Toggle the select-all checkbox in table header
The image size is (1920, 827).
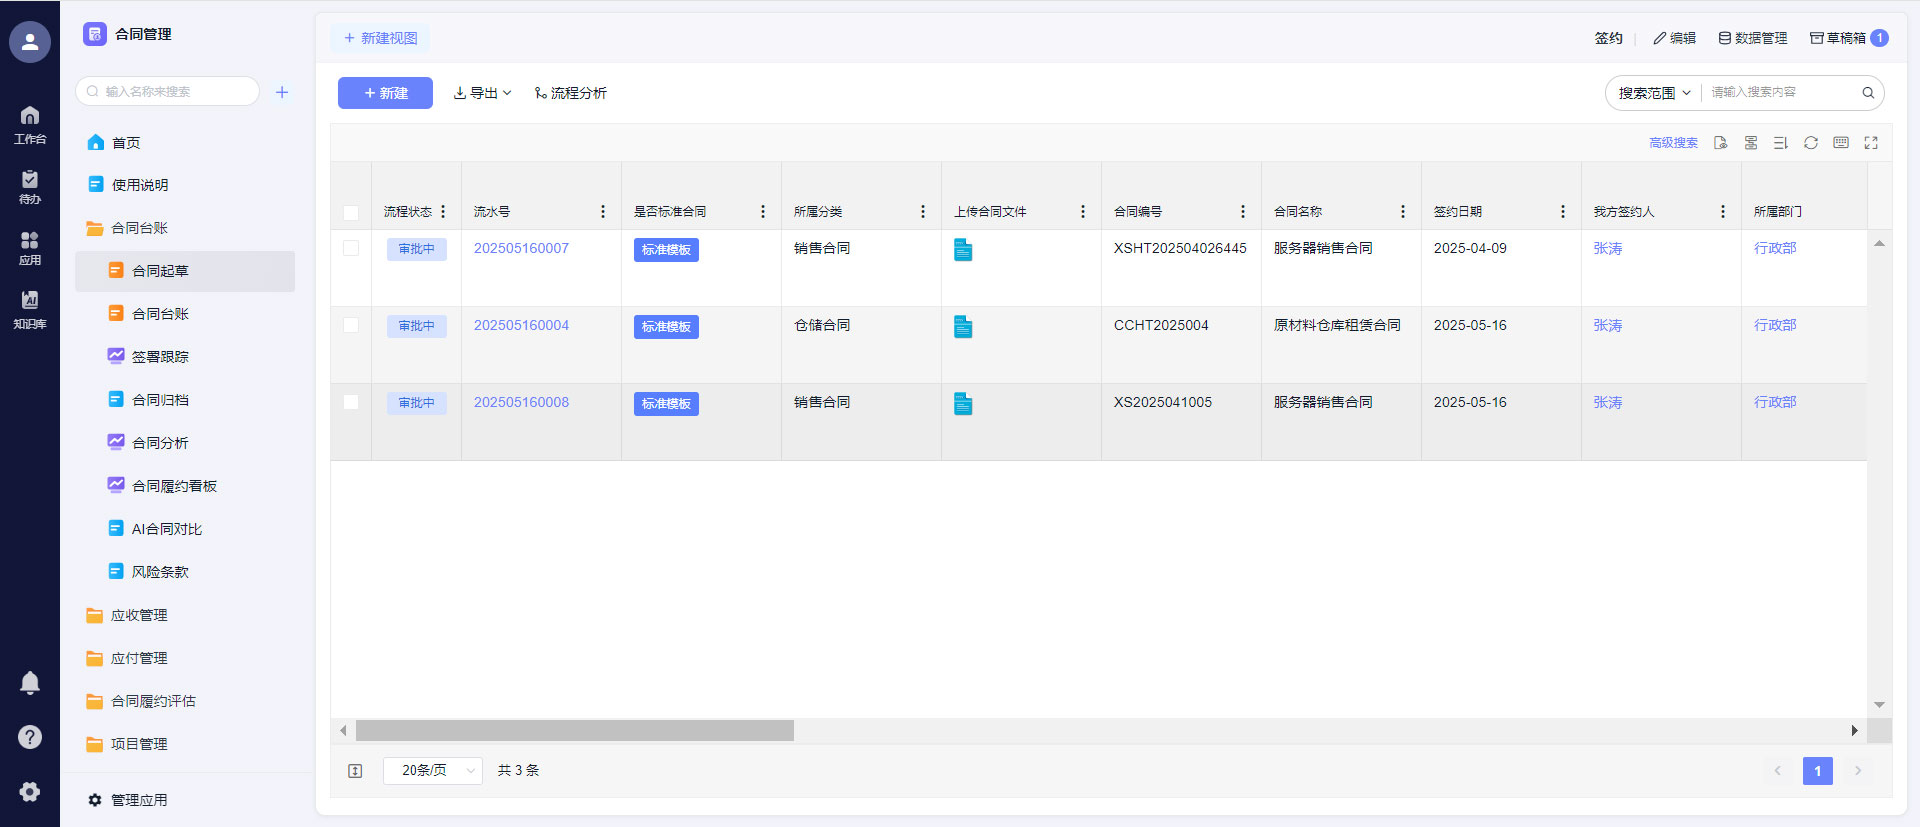[351, 212]
